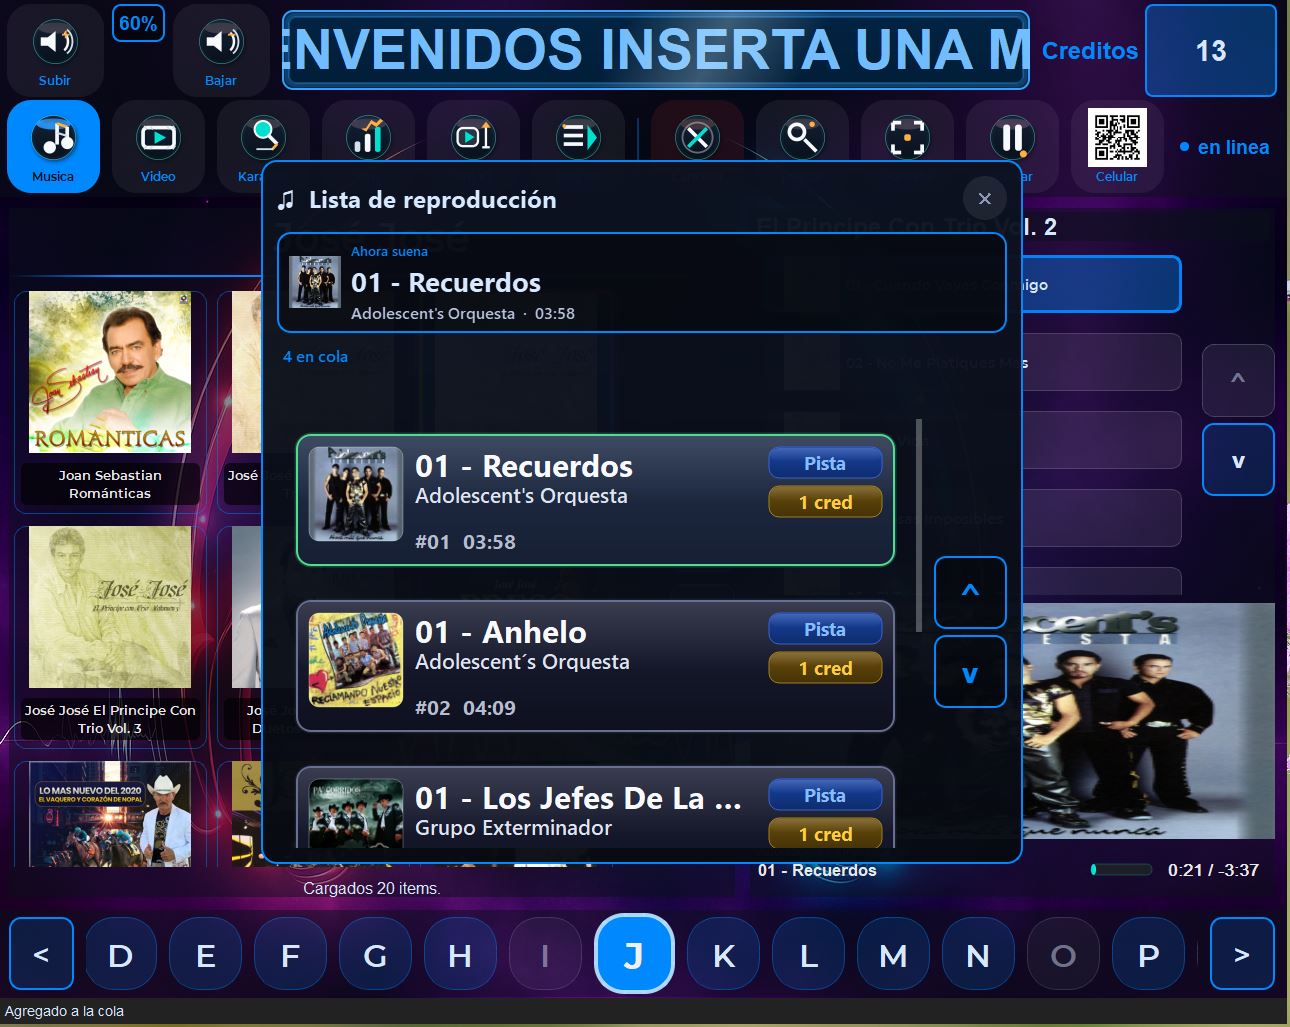Click the Creditos counter showing 13

1211,50
